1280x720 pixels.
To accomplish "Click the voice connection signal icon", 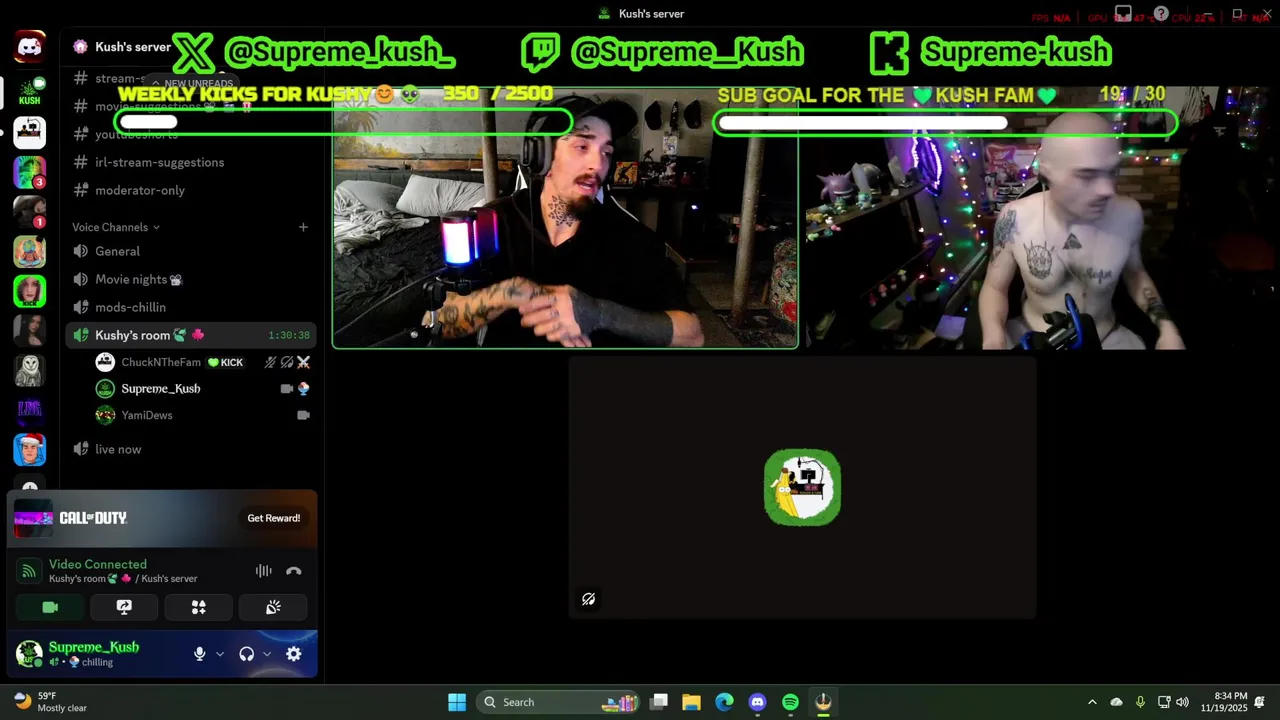I will coord(29,571).
